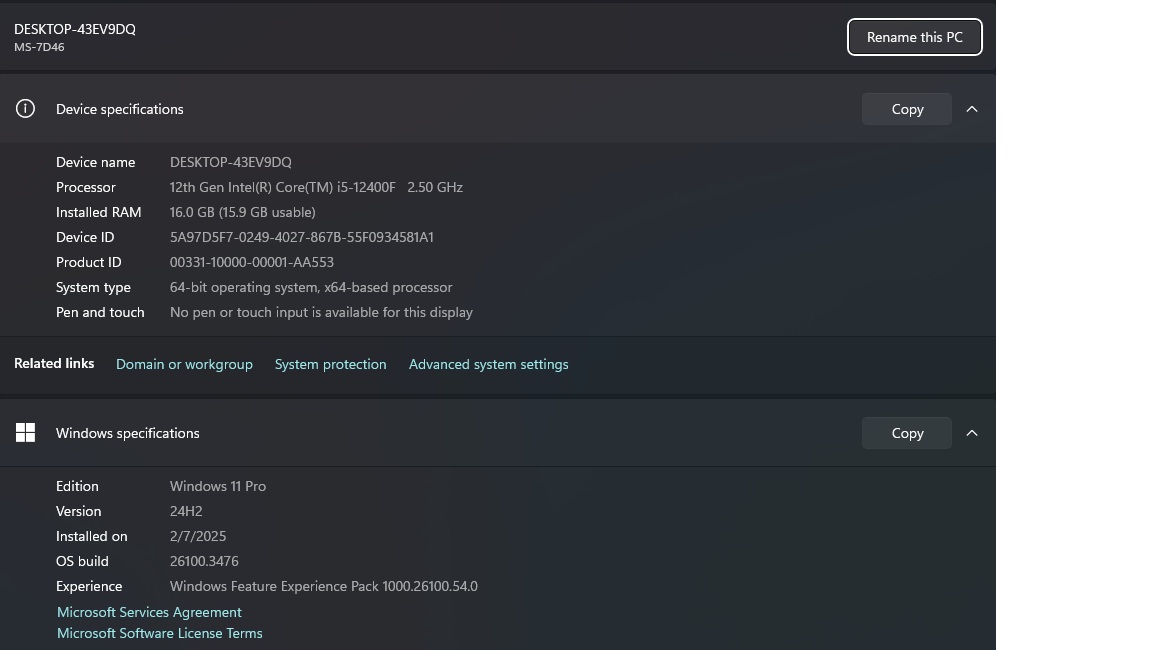Open Advanced system settings link
This screenshot has height=650, width=1152.
(x=488, y=364)
